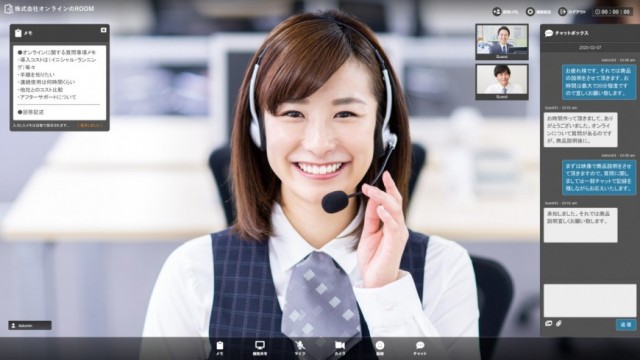Viewport: 640px width, 360px height.
Task: Click the orange saved link in memo footer
Action: click(x=90, y=125)
